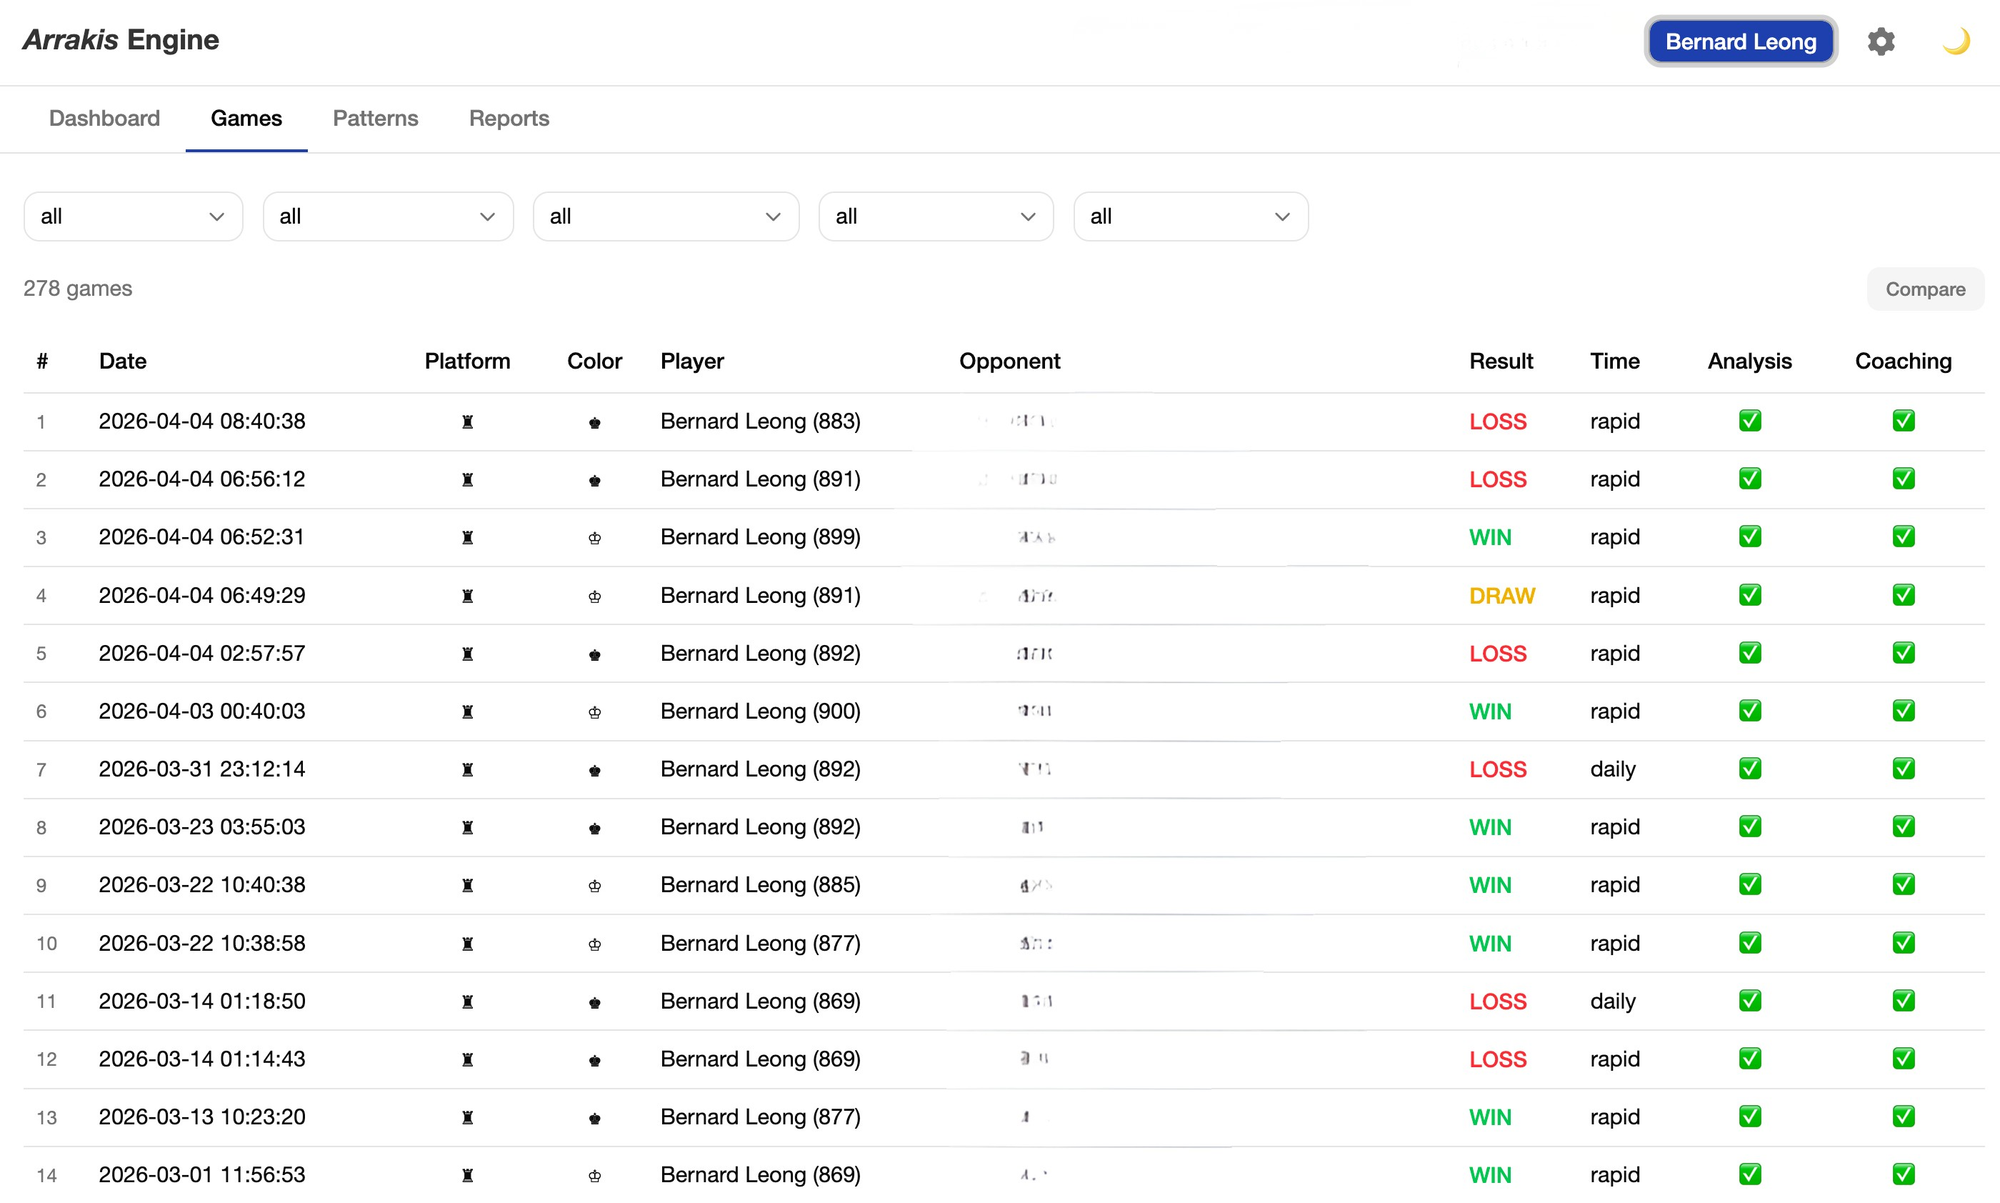Screen dimensions: 2000x1203
Task: Open the first 'all' filter dropdown
Action: coord(133,216)
